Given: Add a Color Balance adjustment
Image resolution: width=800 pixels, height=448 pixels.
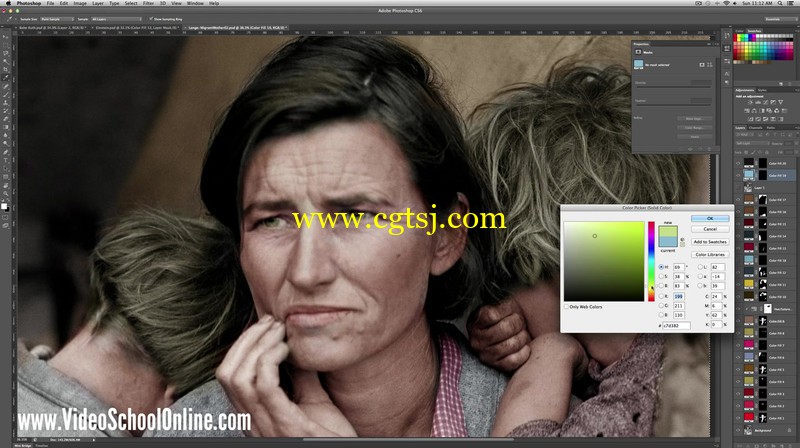Looking at the screenshot, I should click(x=754, y=111).
